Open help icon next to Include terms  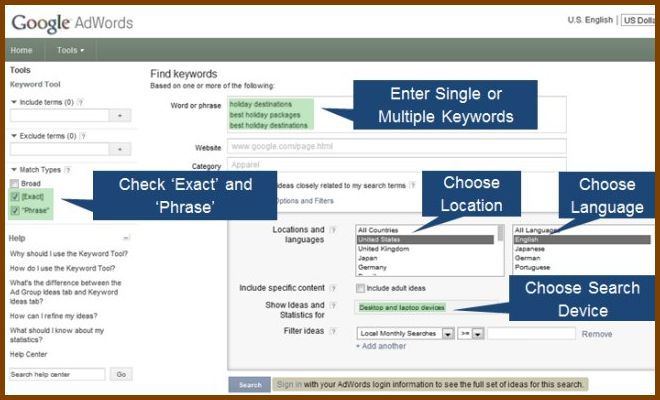pyautogui.click(x=81, y=102)
